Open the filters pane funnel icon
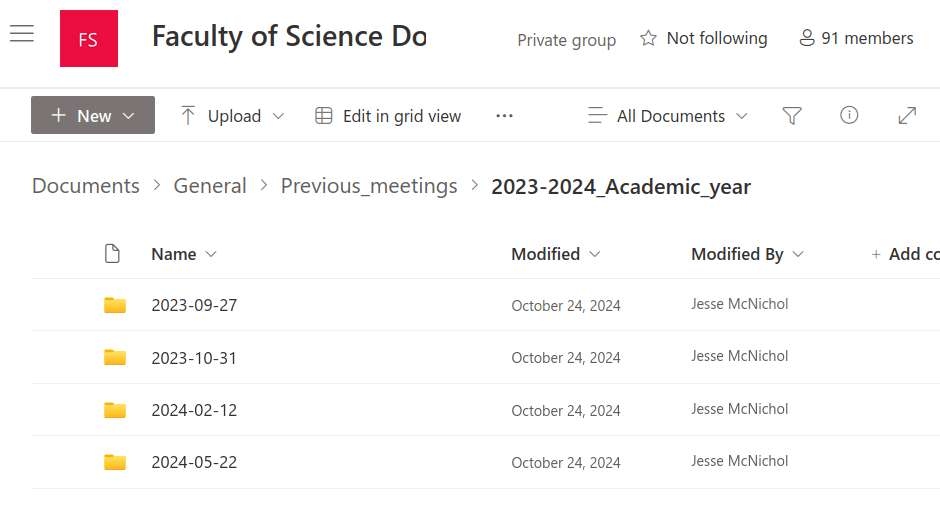The image size is (940, 532). click(792, 116)
